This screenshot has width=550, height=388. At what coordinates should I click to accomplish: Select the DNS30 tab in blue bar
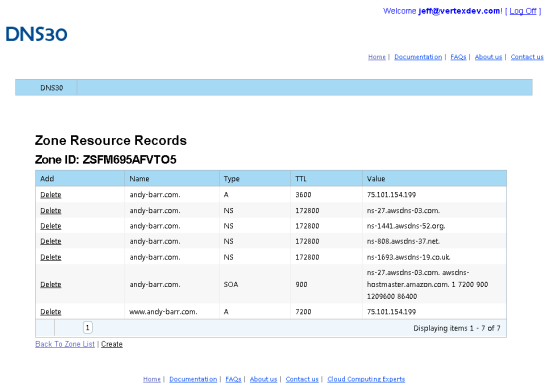[52, 88]
